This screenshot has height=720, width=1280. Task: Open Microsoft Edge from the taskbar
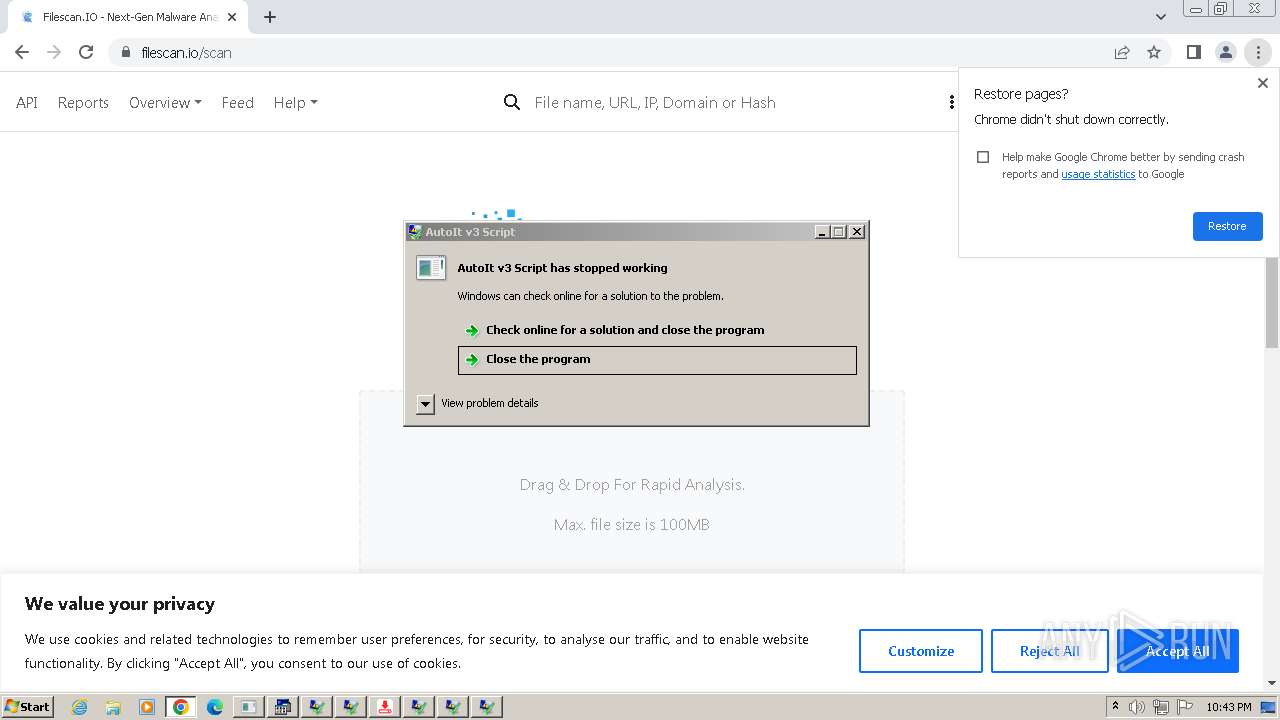click(215, 707)
